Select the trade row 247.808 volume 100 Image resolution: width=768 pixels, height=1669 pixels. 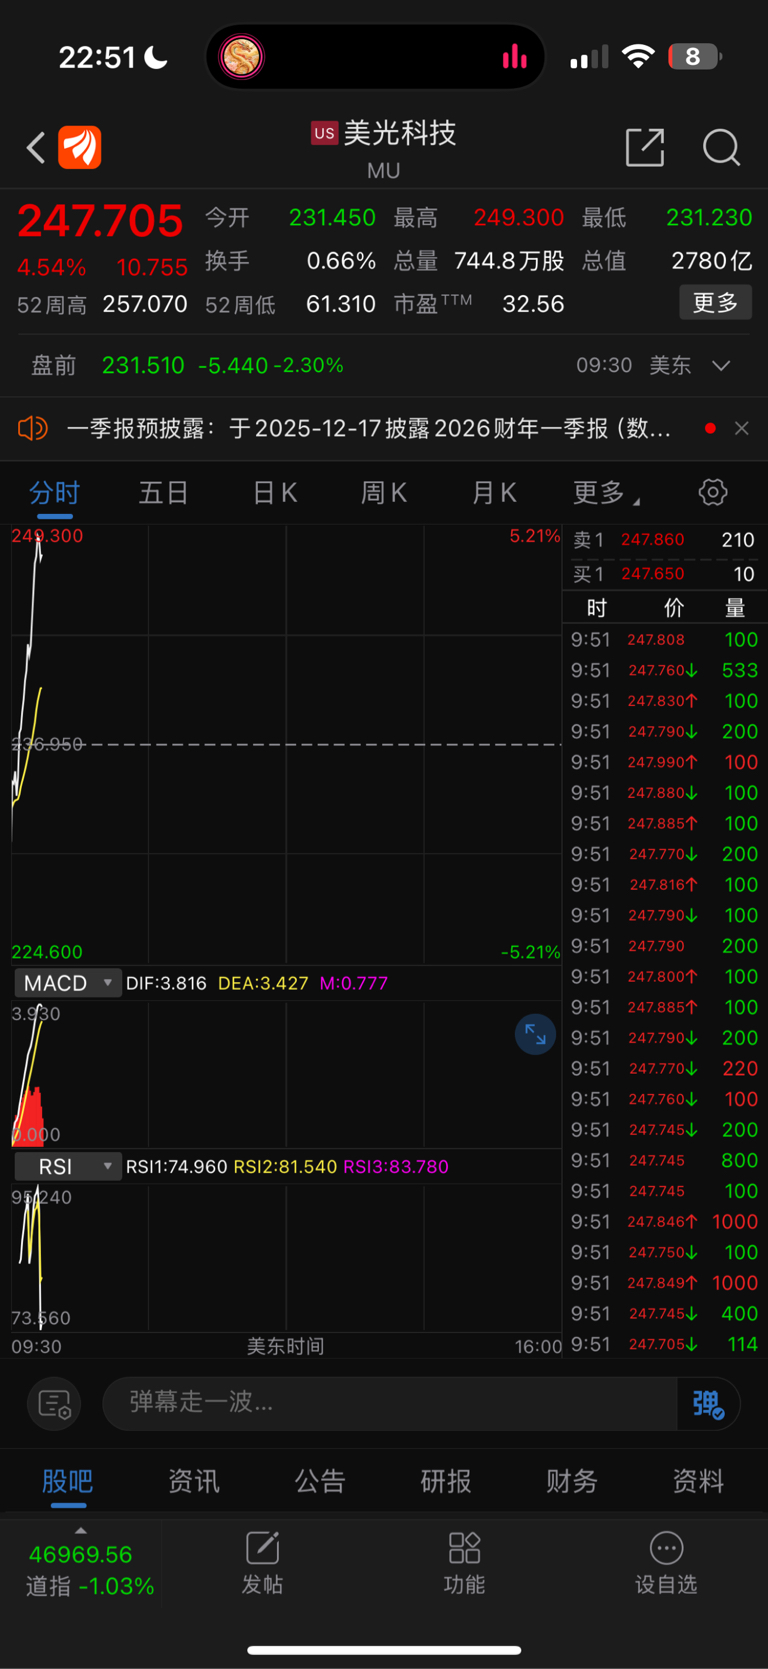pos(664,640)
